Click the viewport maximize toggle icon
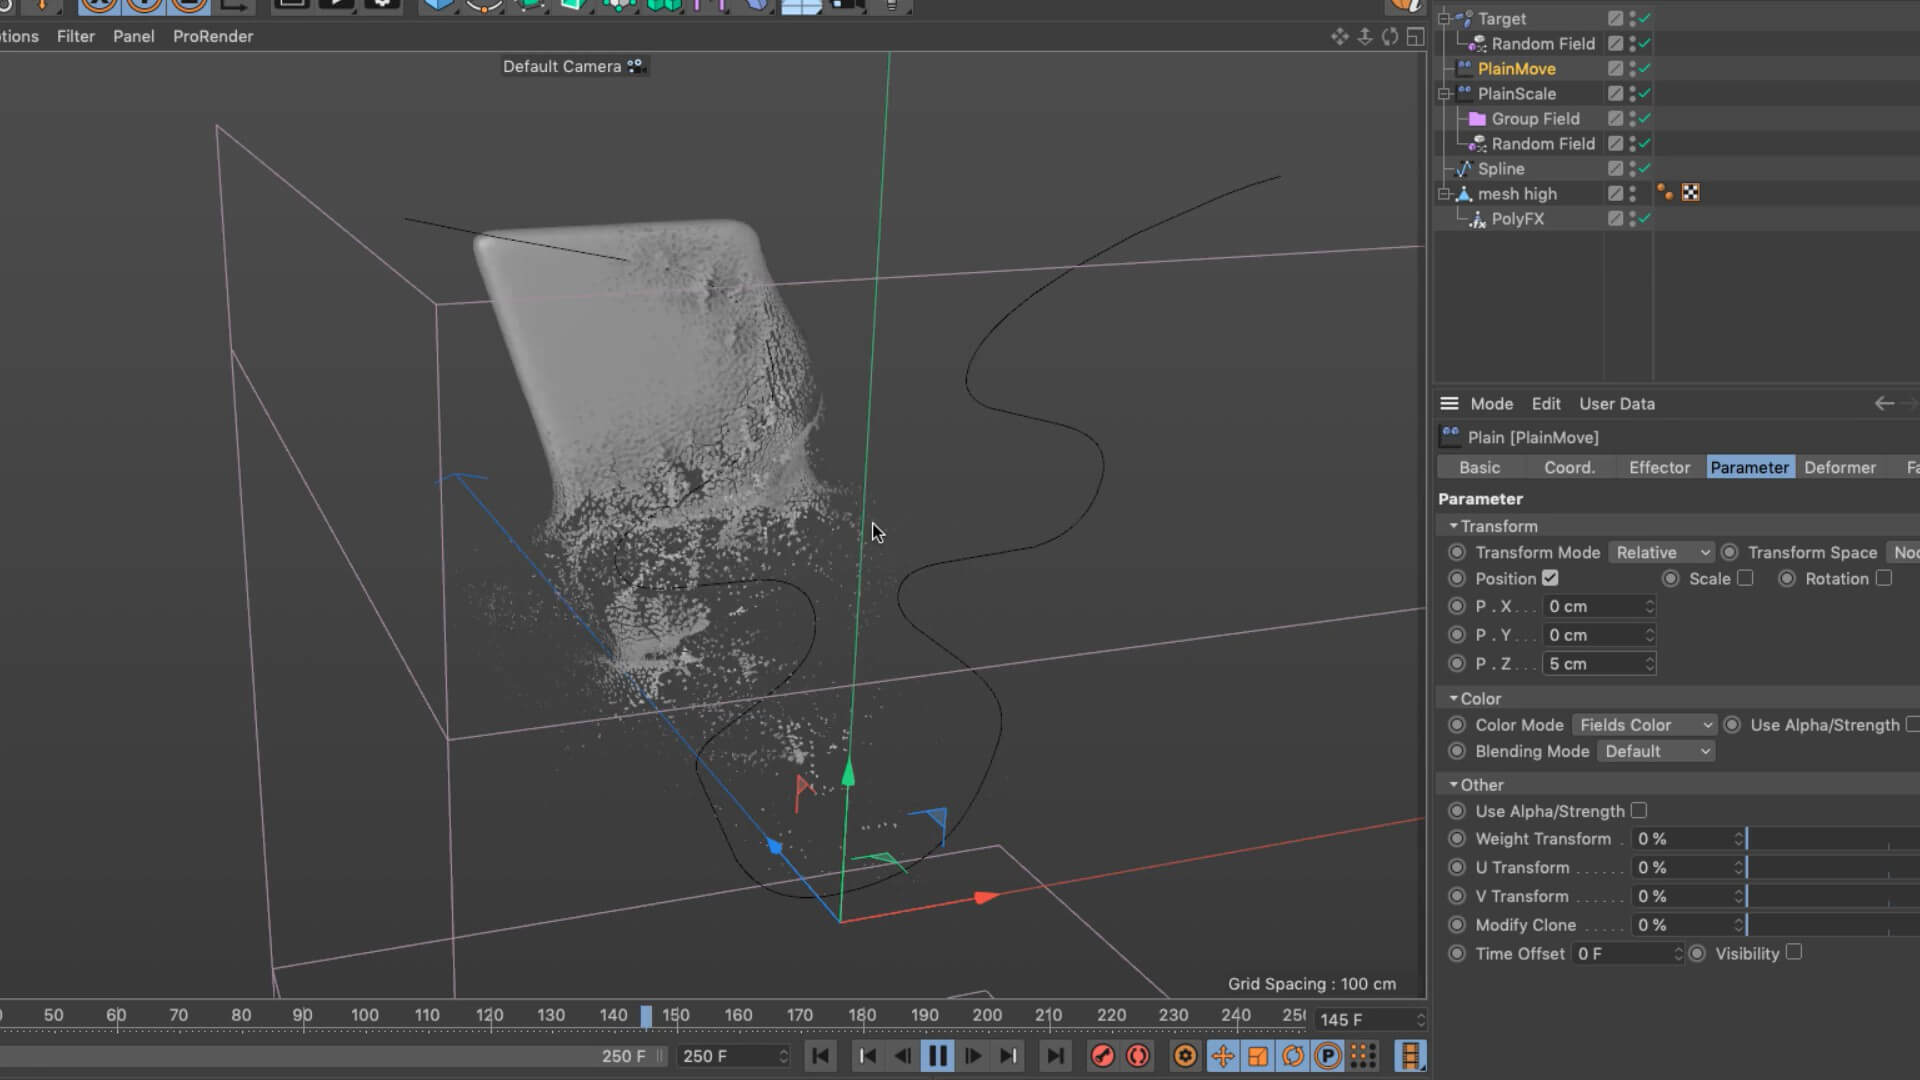The height and width of the screenshot is (1080, 1920). point(1415,37)
